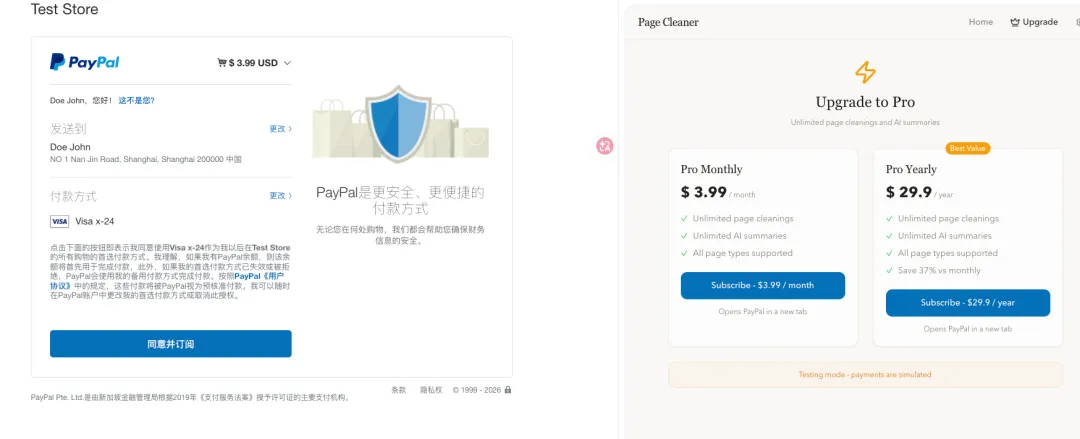The image size is (1080, 439).
Task: Open 更改 link for payment method
Action: coord(279,196)
